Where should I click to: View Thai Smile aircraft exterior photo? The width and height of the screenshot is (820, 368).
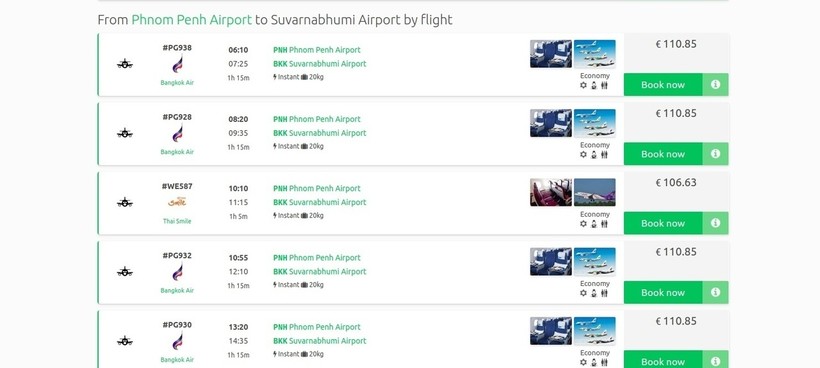[x=595, y=192]
